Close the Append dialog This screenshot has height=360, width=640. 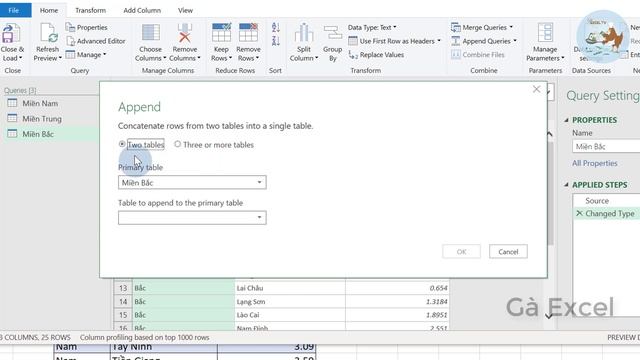[x=536, y=89]
